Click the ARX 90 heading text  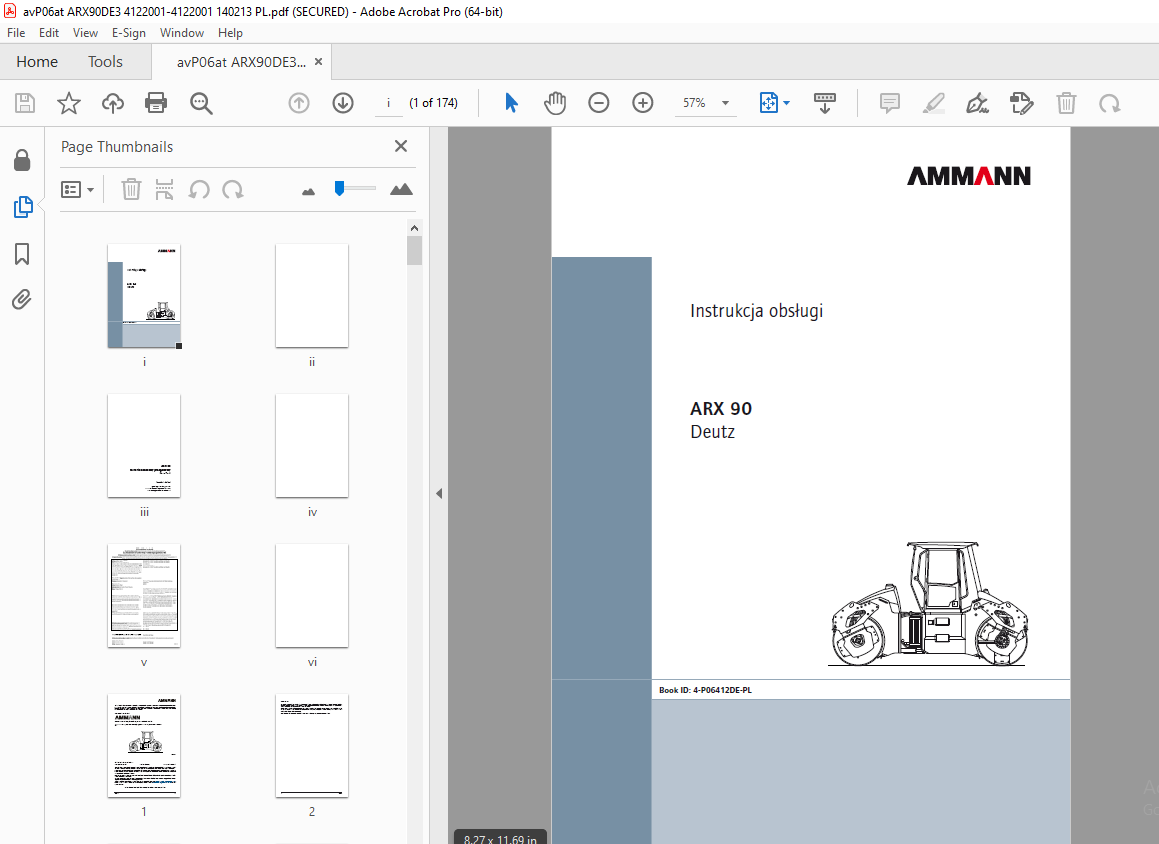(x=721, y=409)
